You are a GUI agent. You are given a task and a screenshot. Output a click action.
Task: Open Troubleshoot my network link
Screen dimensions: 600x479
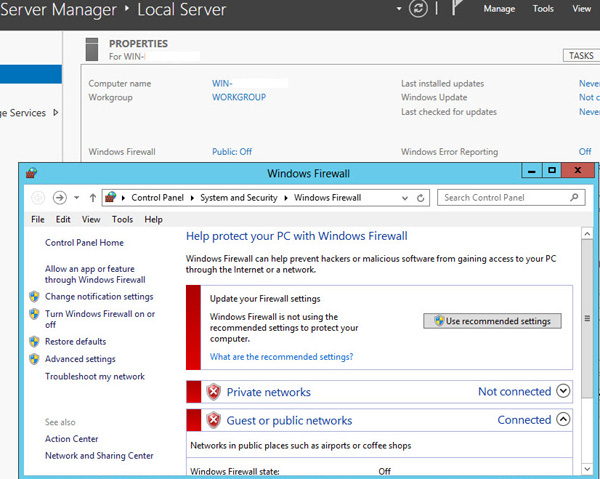[x=95, y=377]
